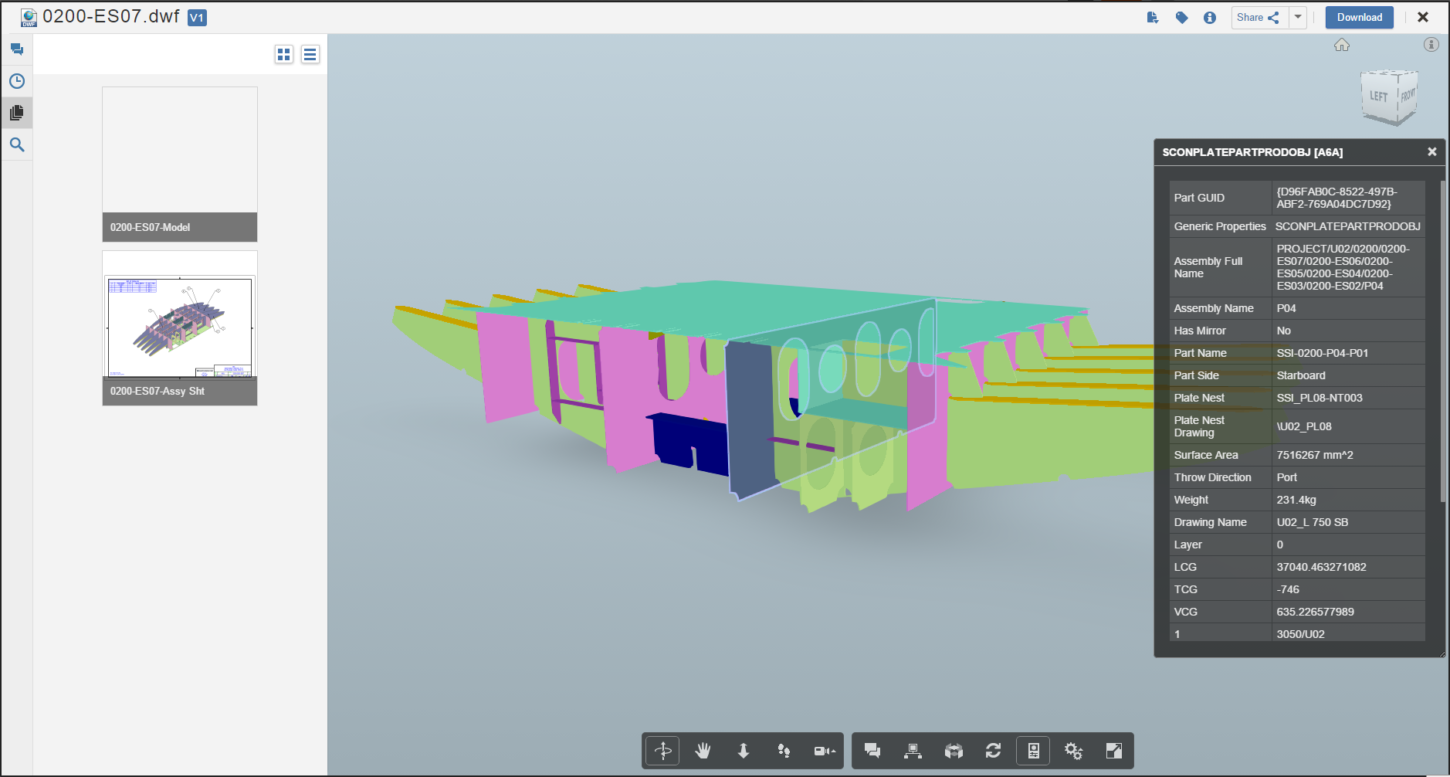
Task: Reset the model with the refresh icon
Action: coord(993,750)
